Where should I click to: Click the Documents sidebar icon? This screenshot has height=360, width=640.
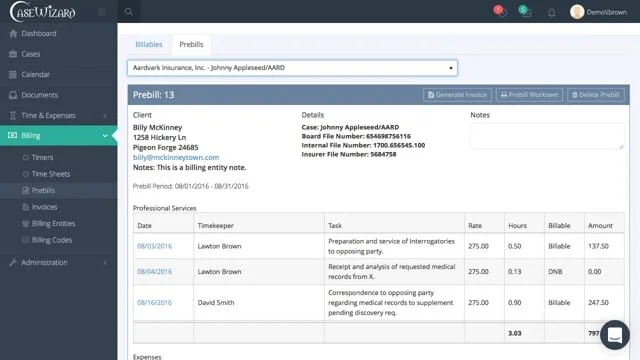coord(13,95)
